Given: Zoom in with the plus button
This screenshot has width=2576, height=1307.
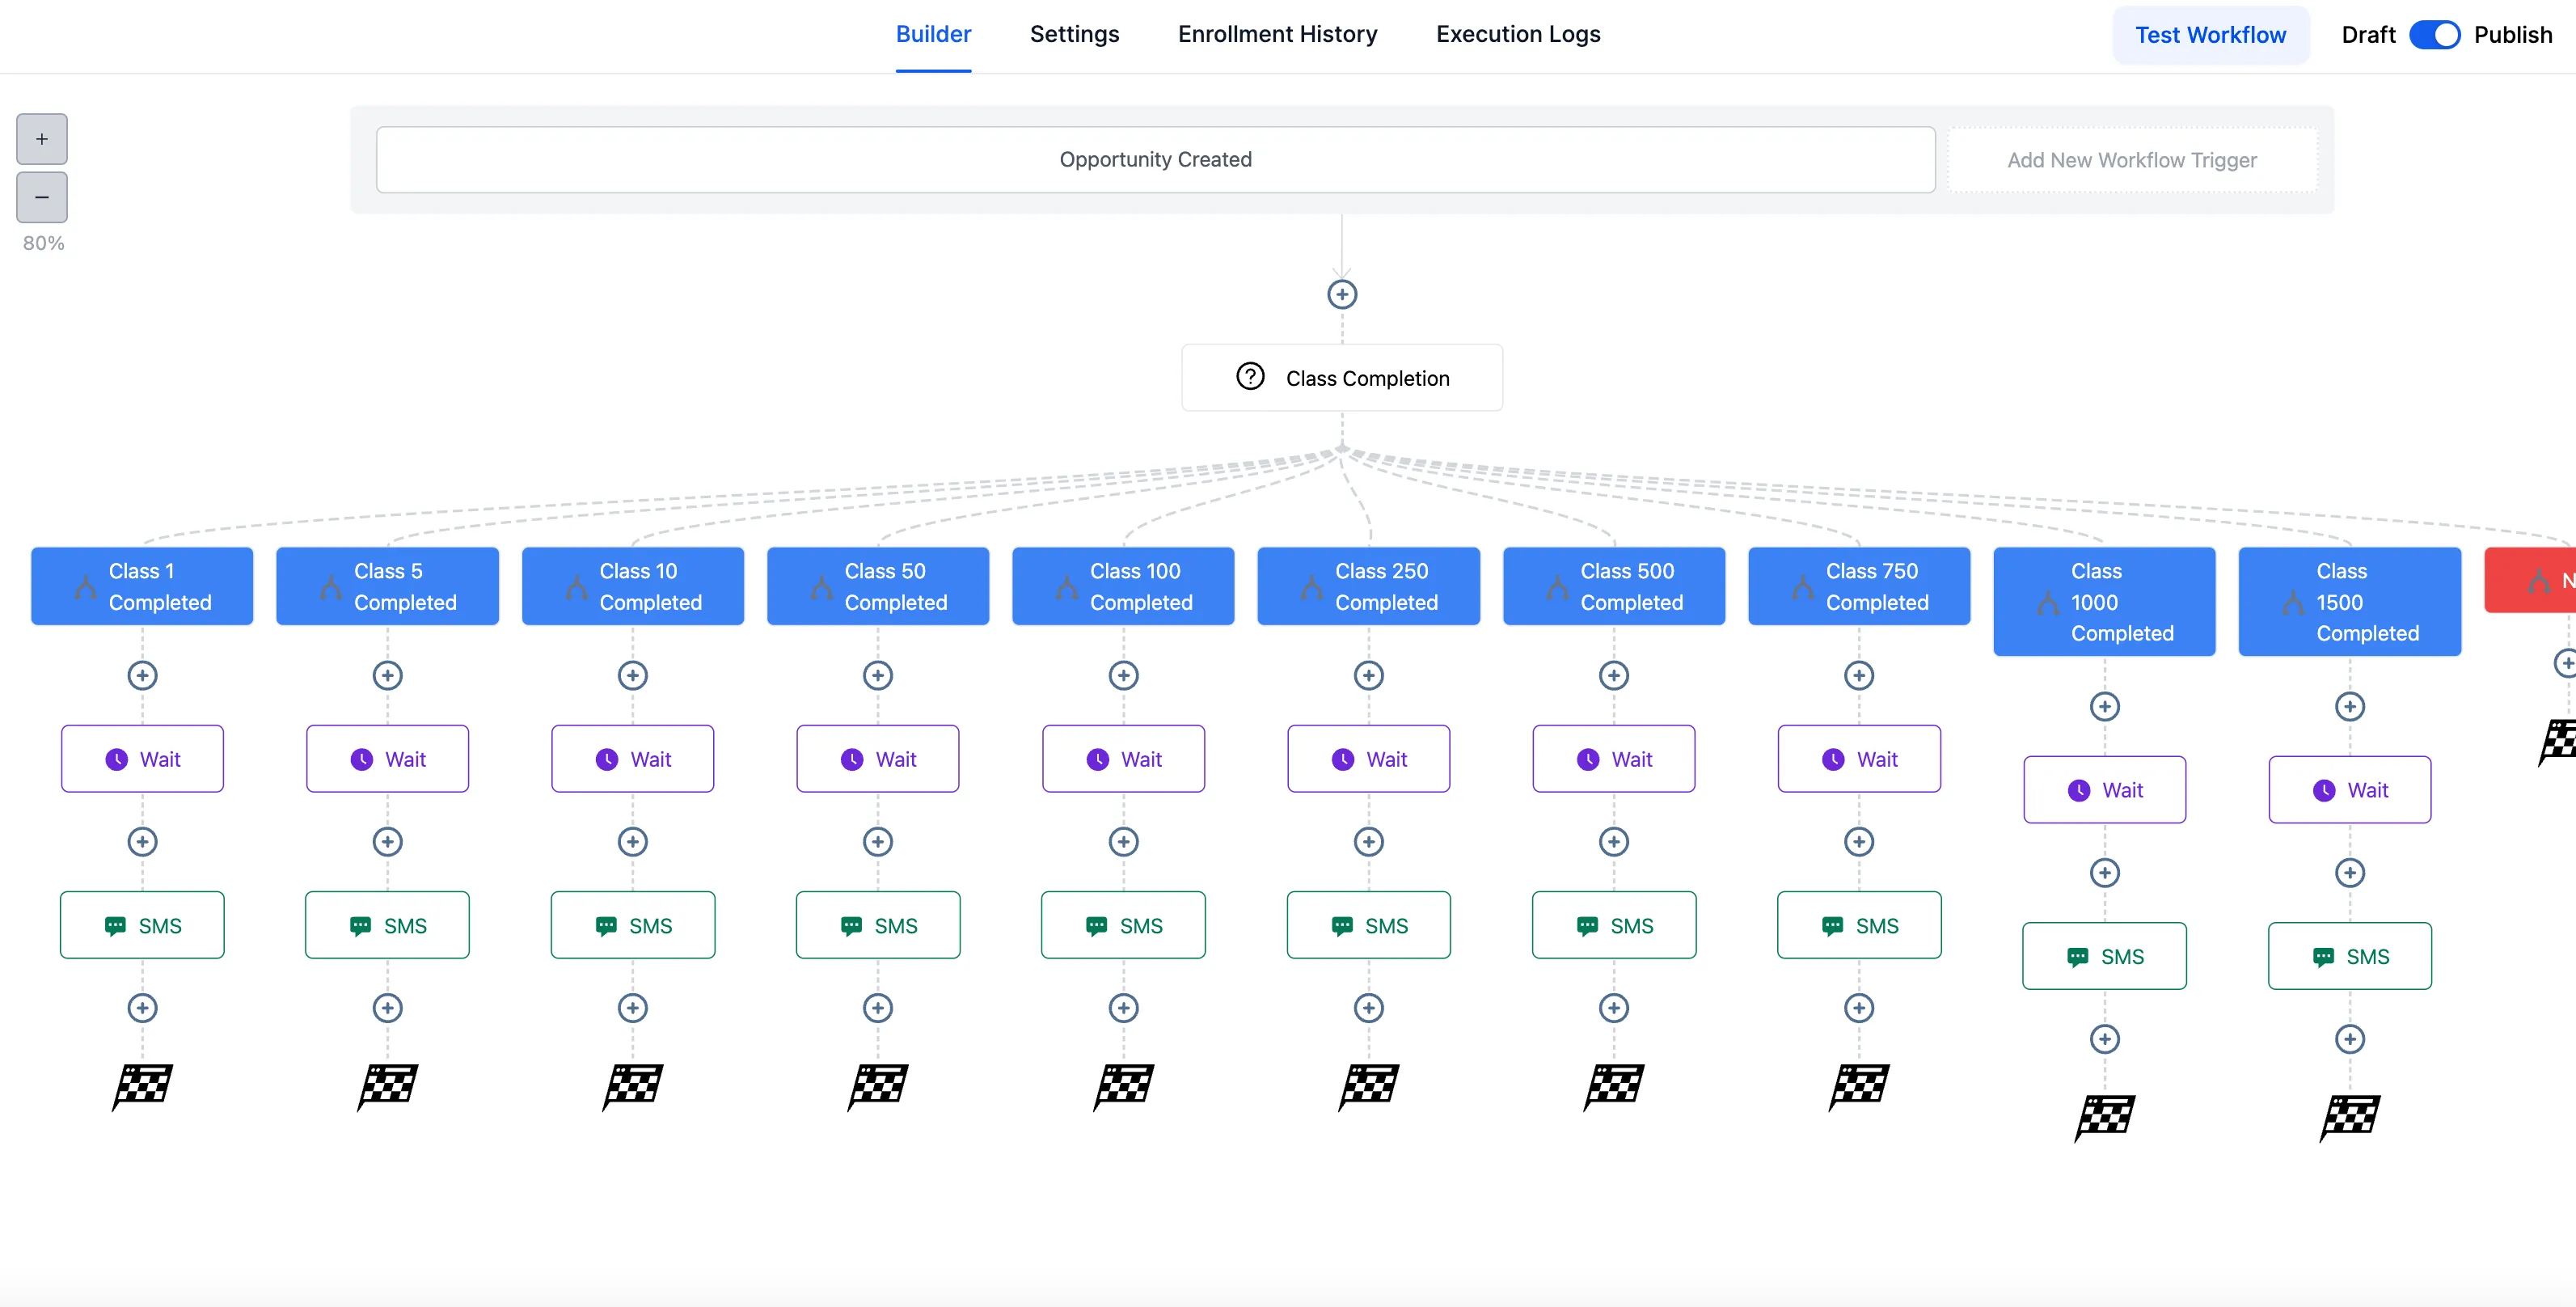Looking at the screenshot, I should pyautogui.click(x=42, y=139).
